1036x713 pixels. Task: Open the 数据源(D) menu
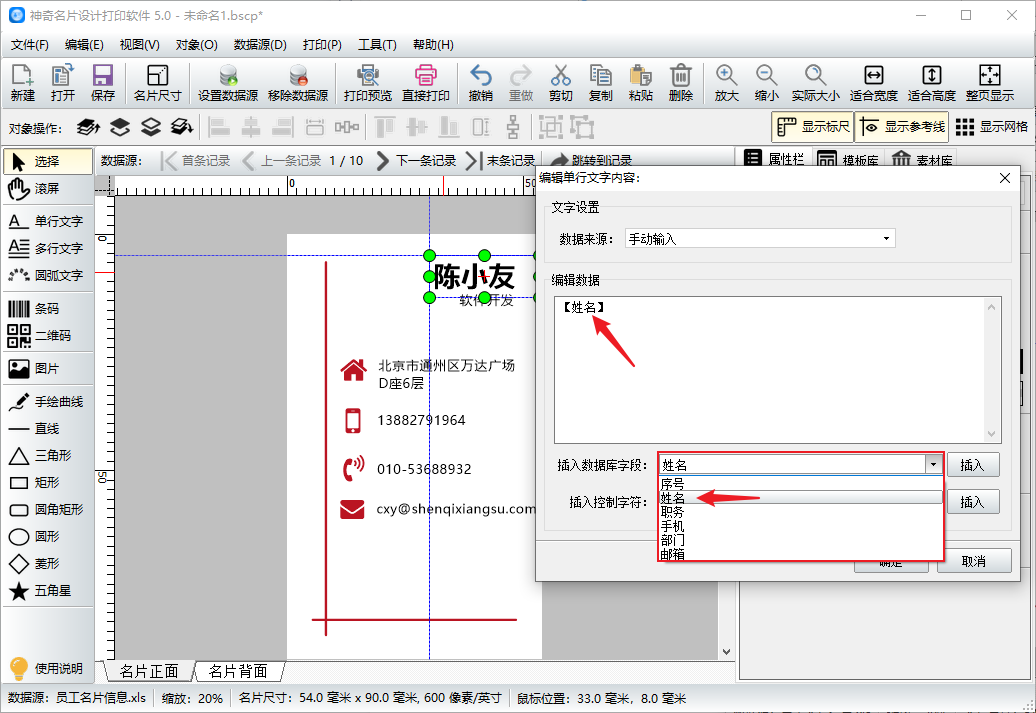pyautogui.click(x=260, y=45)
